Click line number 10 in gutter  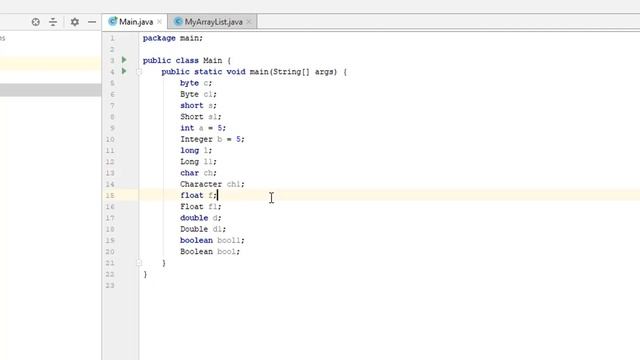[110, 139]
